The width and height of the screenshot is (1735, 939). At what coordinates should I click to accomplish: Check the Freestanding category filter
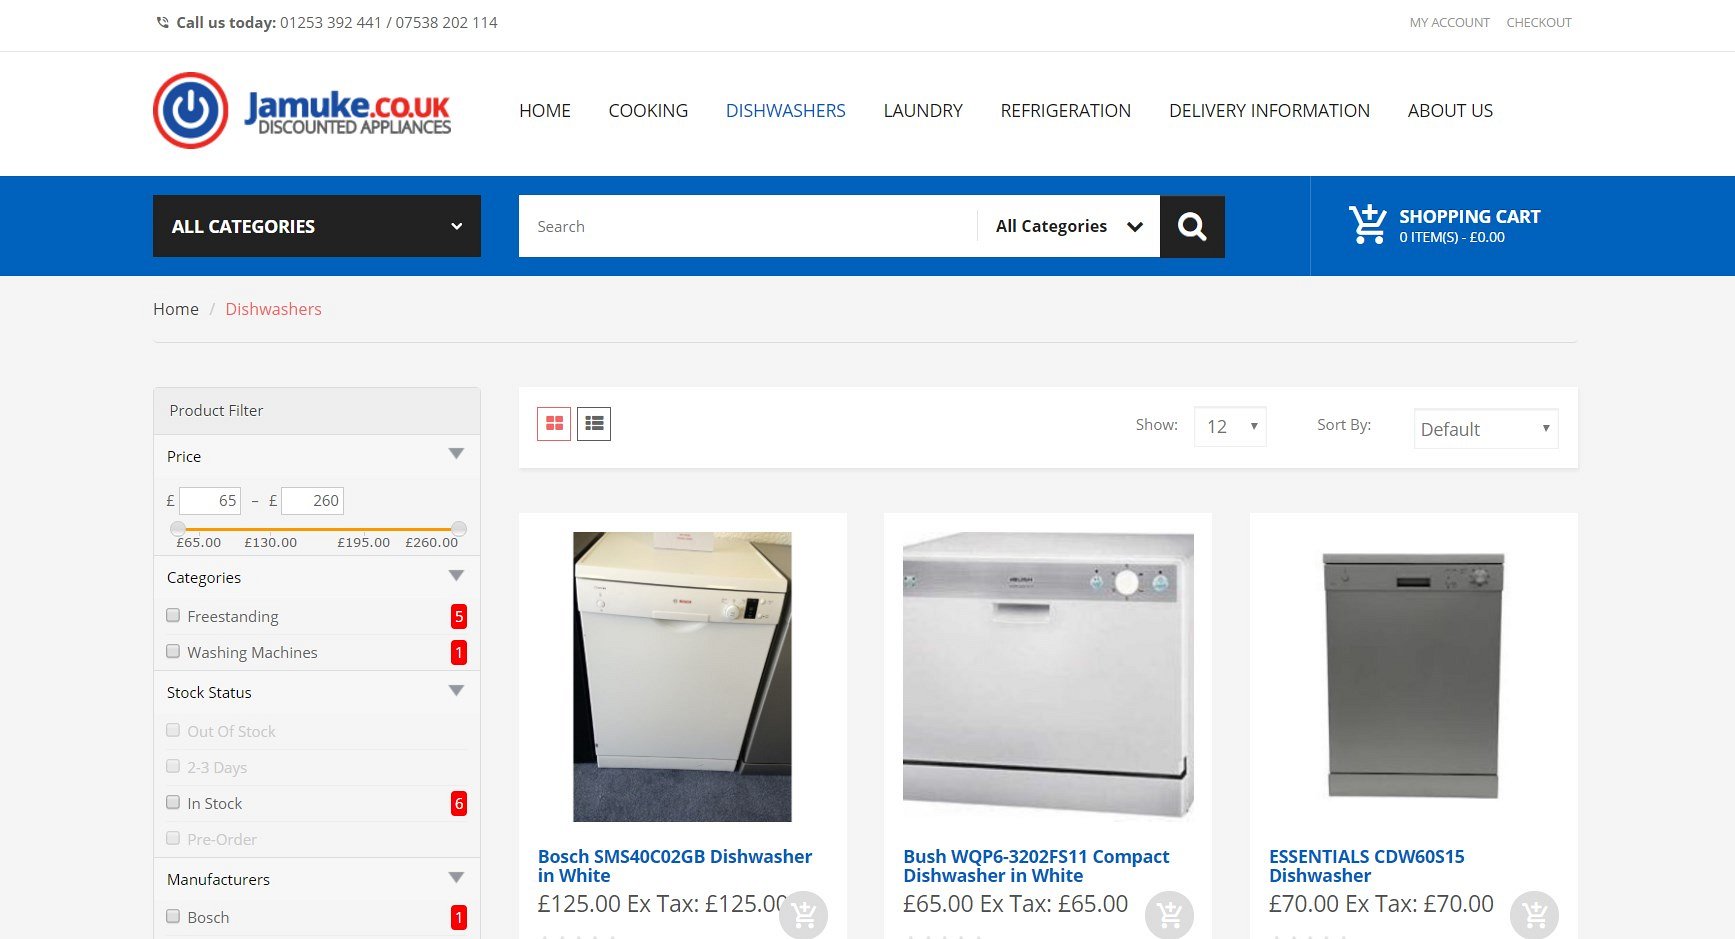pos(173,616)
